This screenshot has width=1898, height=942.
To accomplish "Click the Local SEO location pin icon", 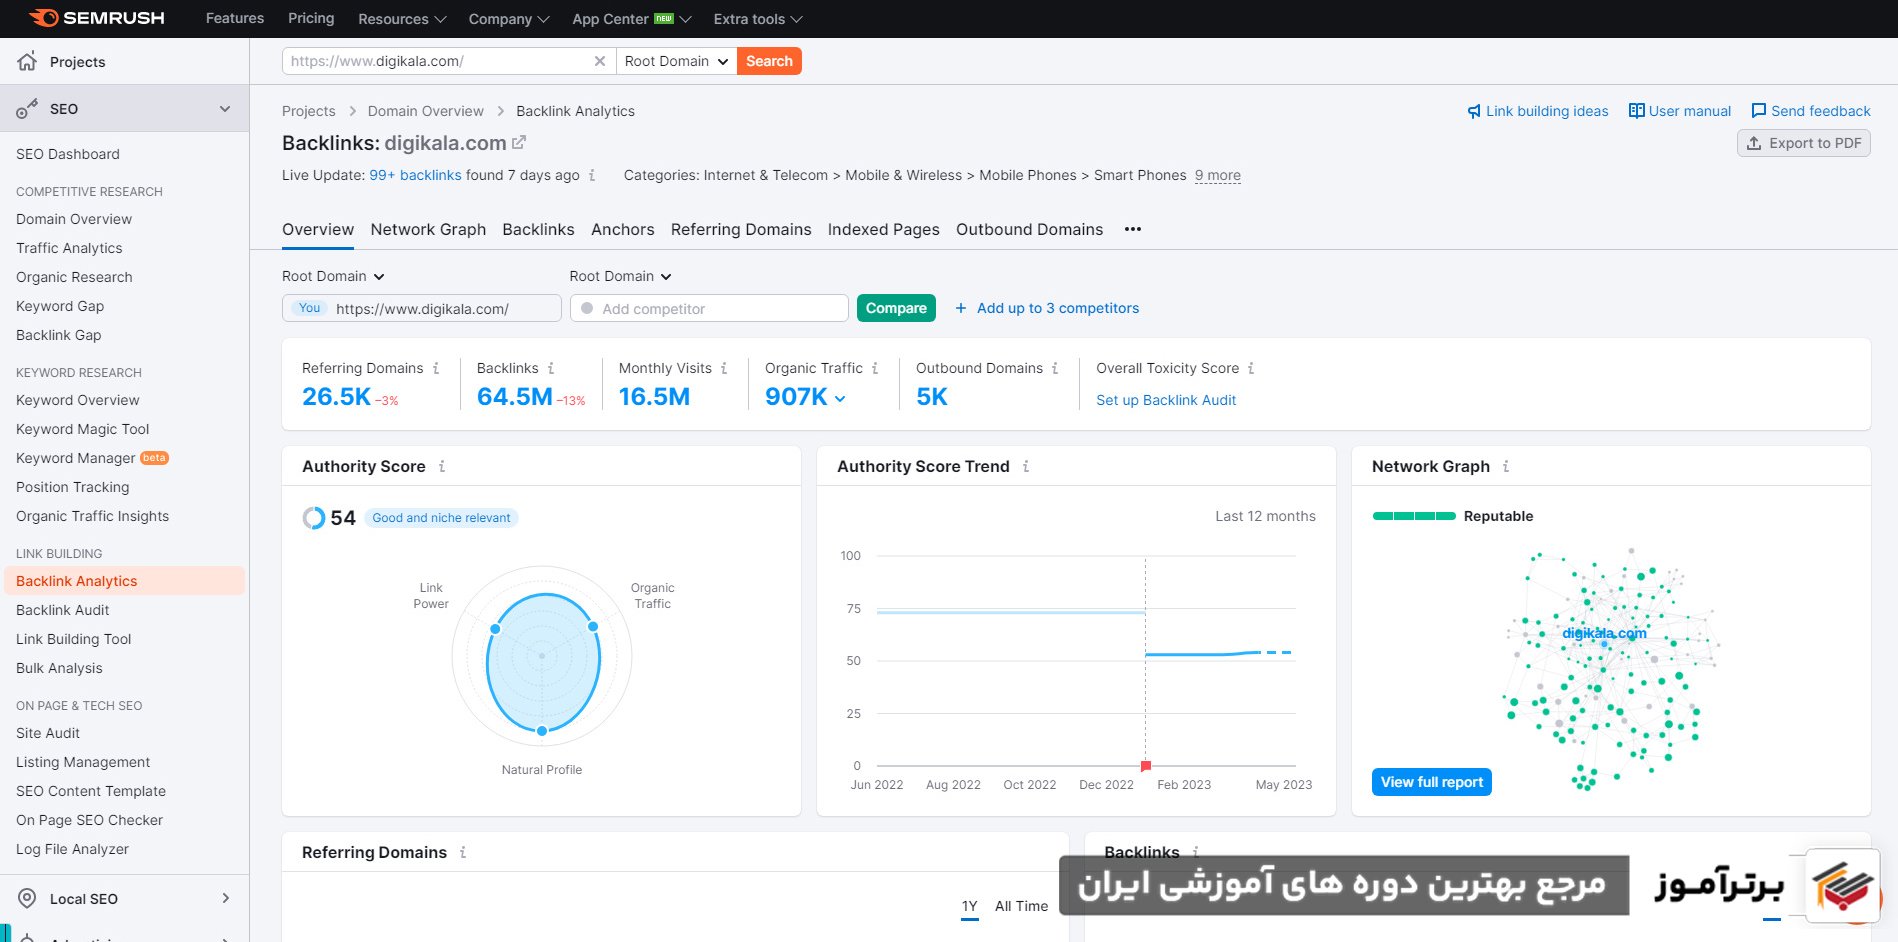I will coord(28,898).
